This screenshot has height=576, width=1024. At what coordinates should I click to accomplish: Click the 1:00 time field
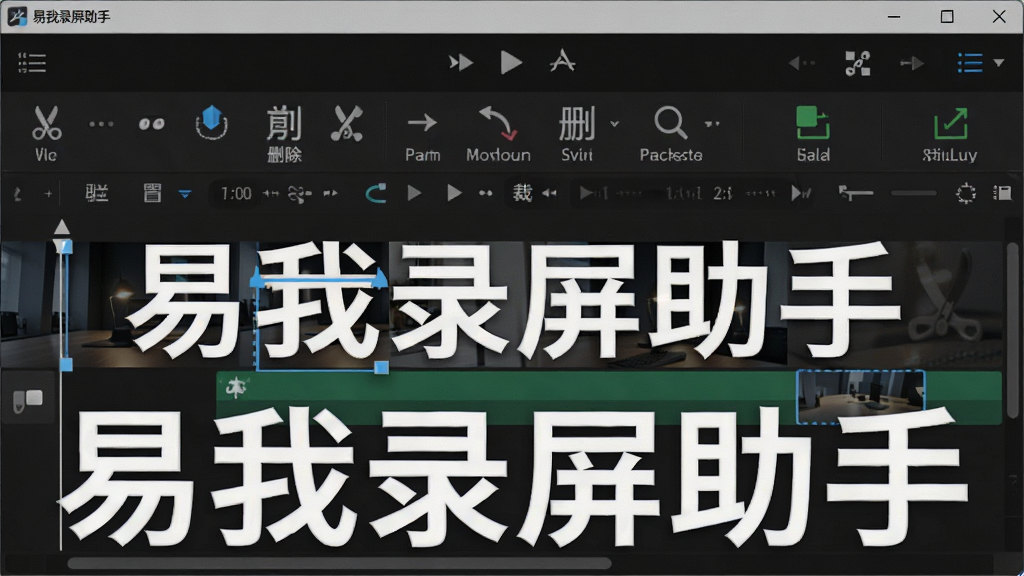[x=236, y=194]
